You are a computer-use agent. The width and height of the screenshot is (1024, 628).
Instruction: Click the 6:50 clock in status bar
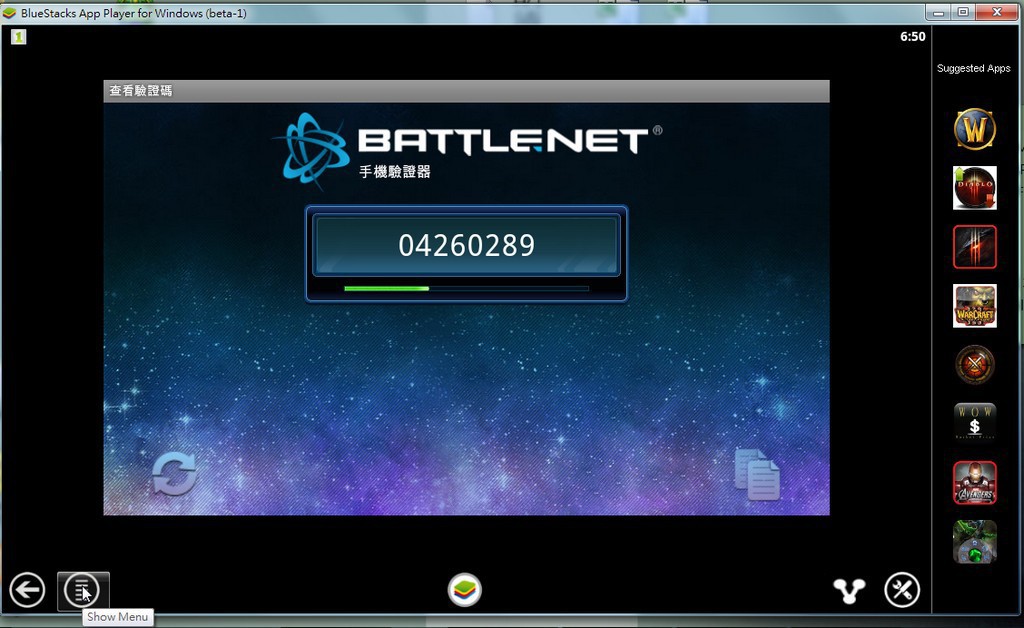click(912, 37)
